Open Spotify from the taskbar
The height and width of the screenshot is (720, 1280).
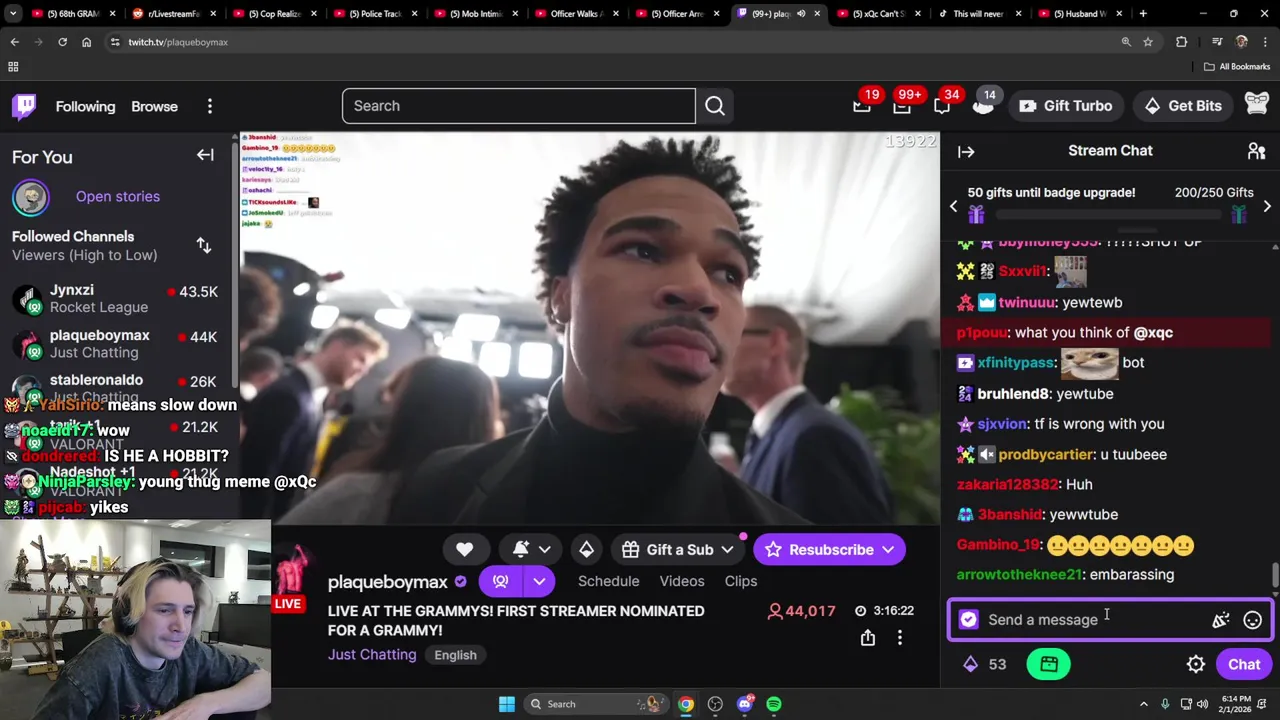774,704
